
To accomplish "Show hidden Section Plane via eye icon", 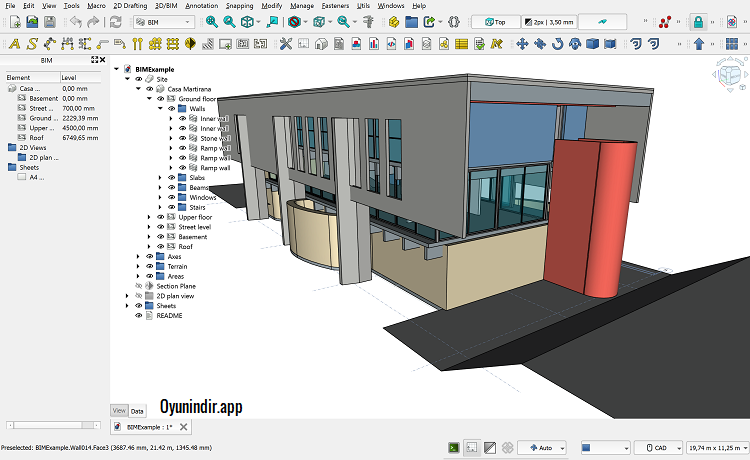I will (139, 286).
